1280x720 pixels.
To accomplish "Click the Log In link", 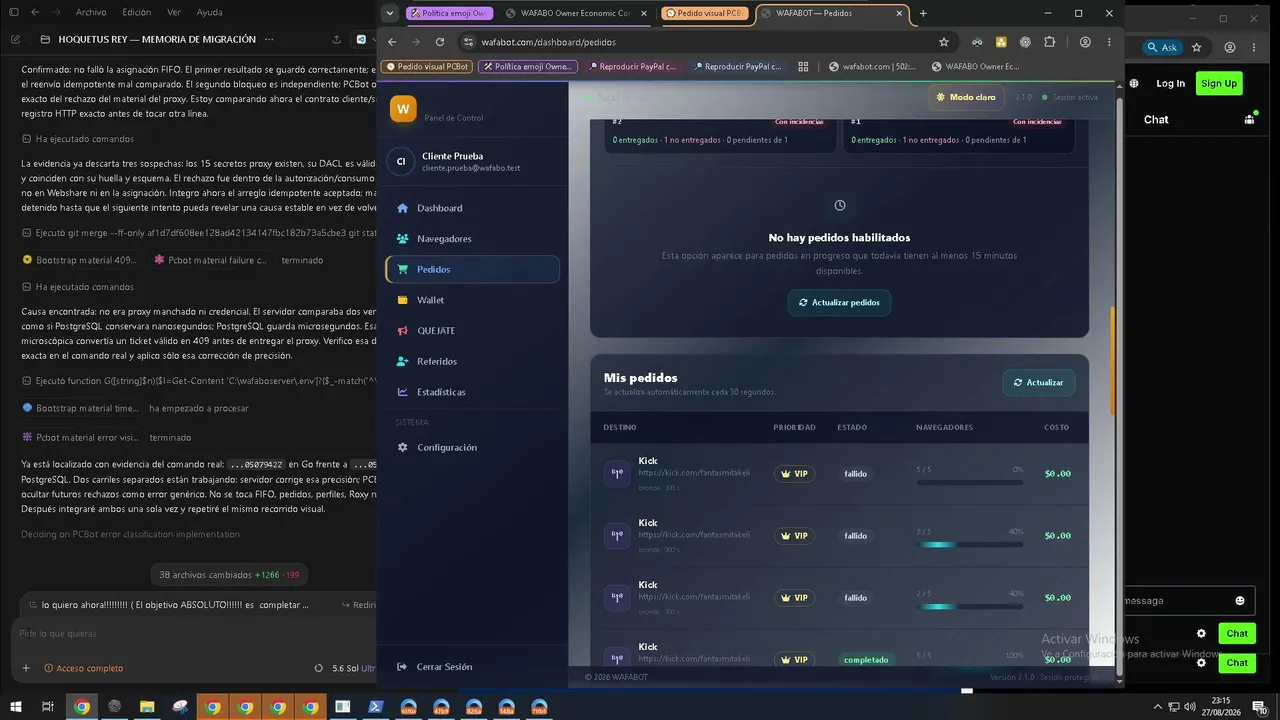I will 1171,83.
